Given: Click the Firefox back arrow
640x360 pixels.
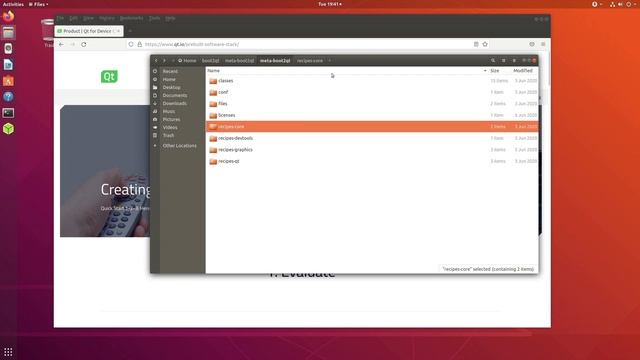Looking at the screenshot, I should pos(61,44).
